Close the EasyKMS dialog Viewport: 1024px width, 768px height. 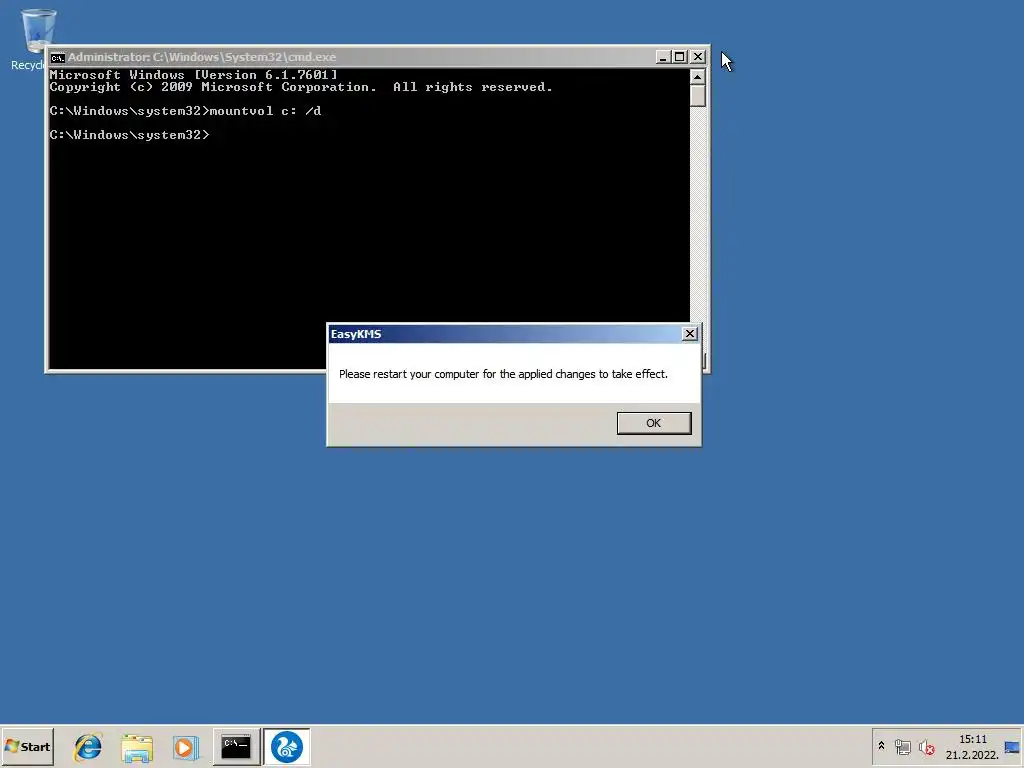coord(690,334)
